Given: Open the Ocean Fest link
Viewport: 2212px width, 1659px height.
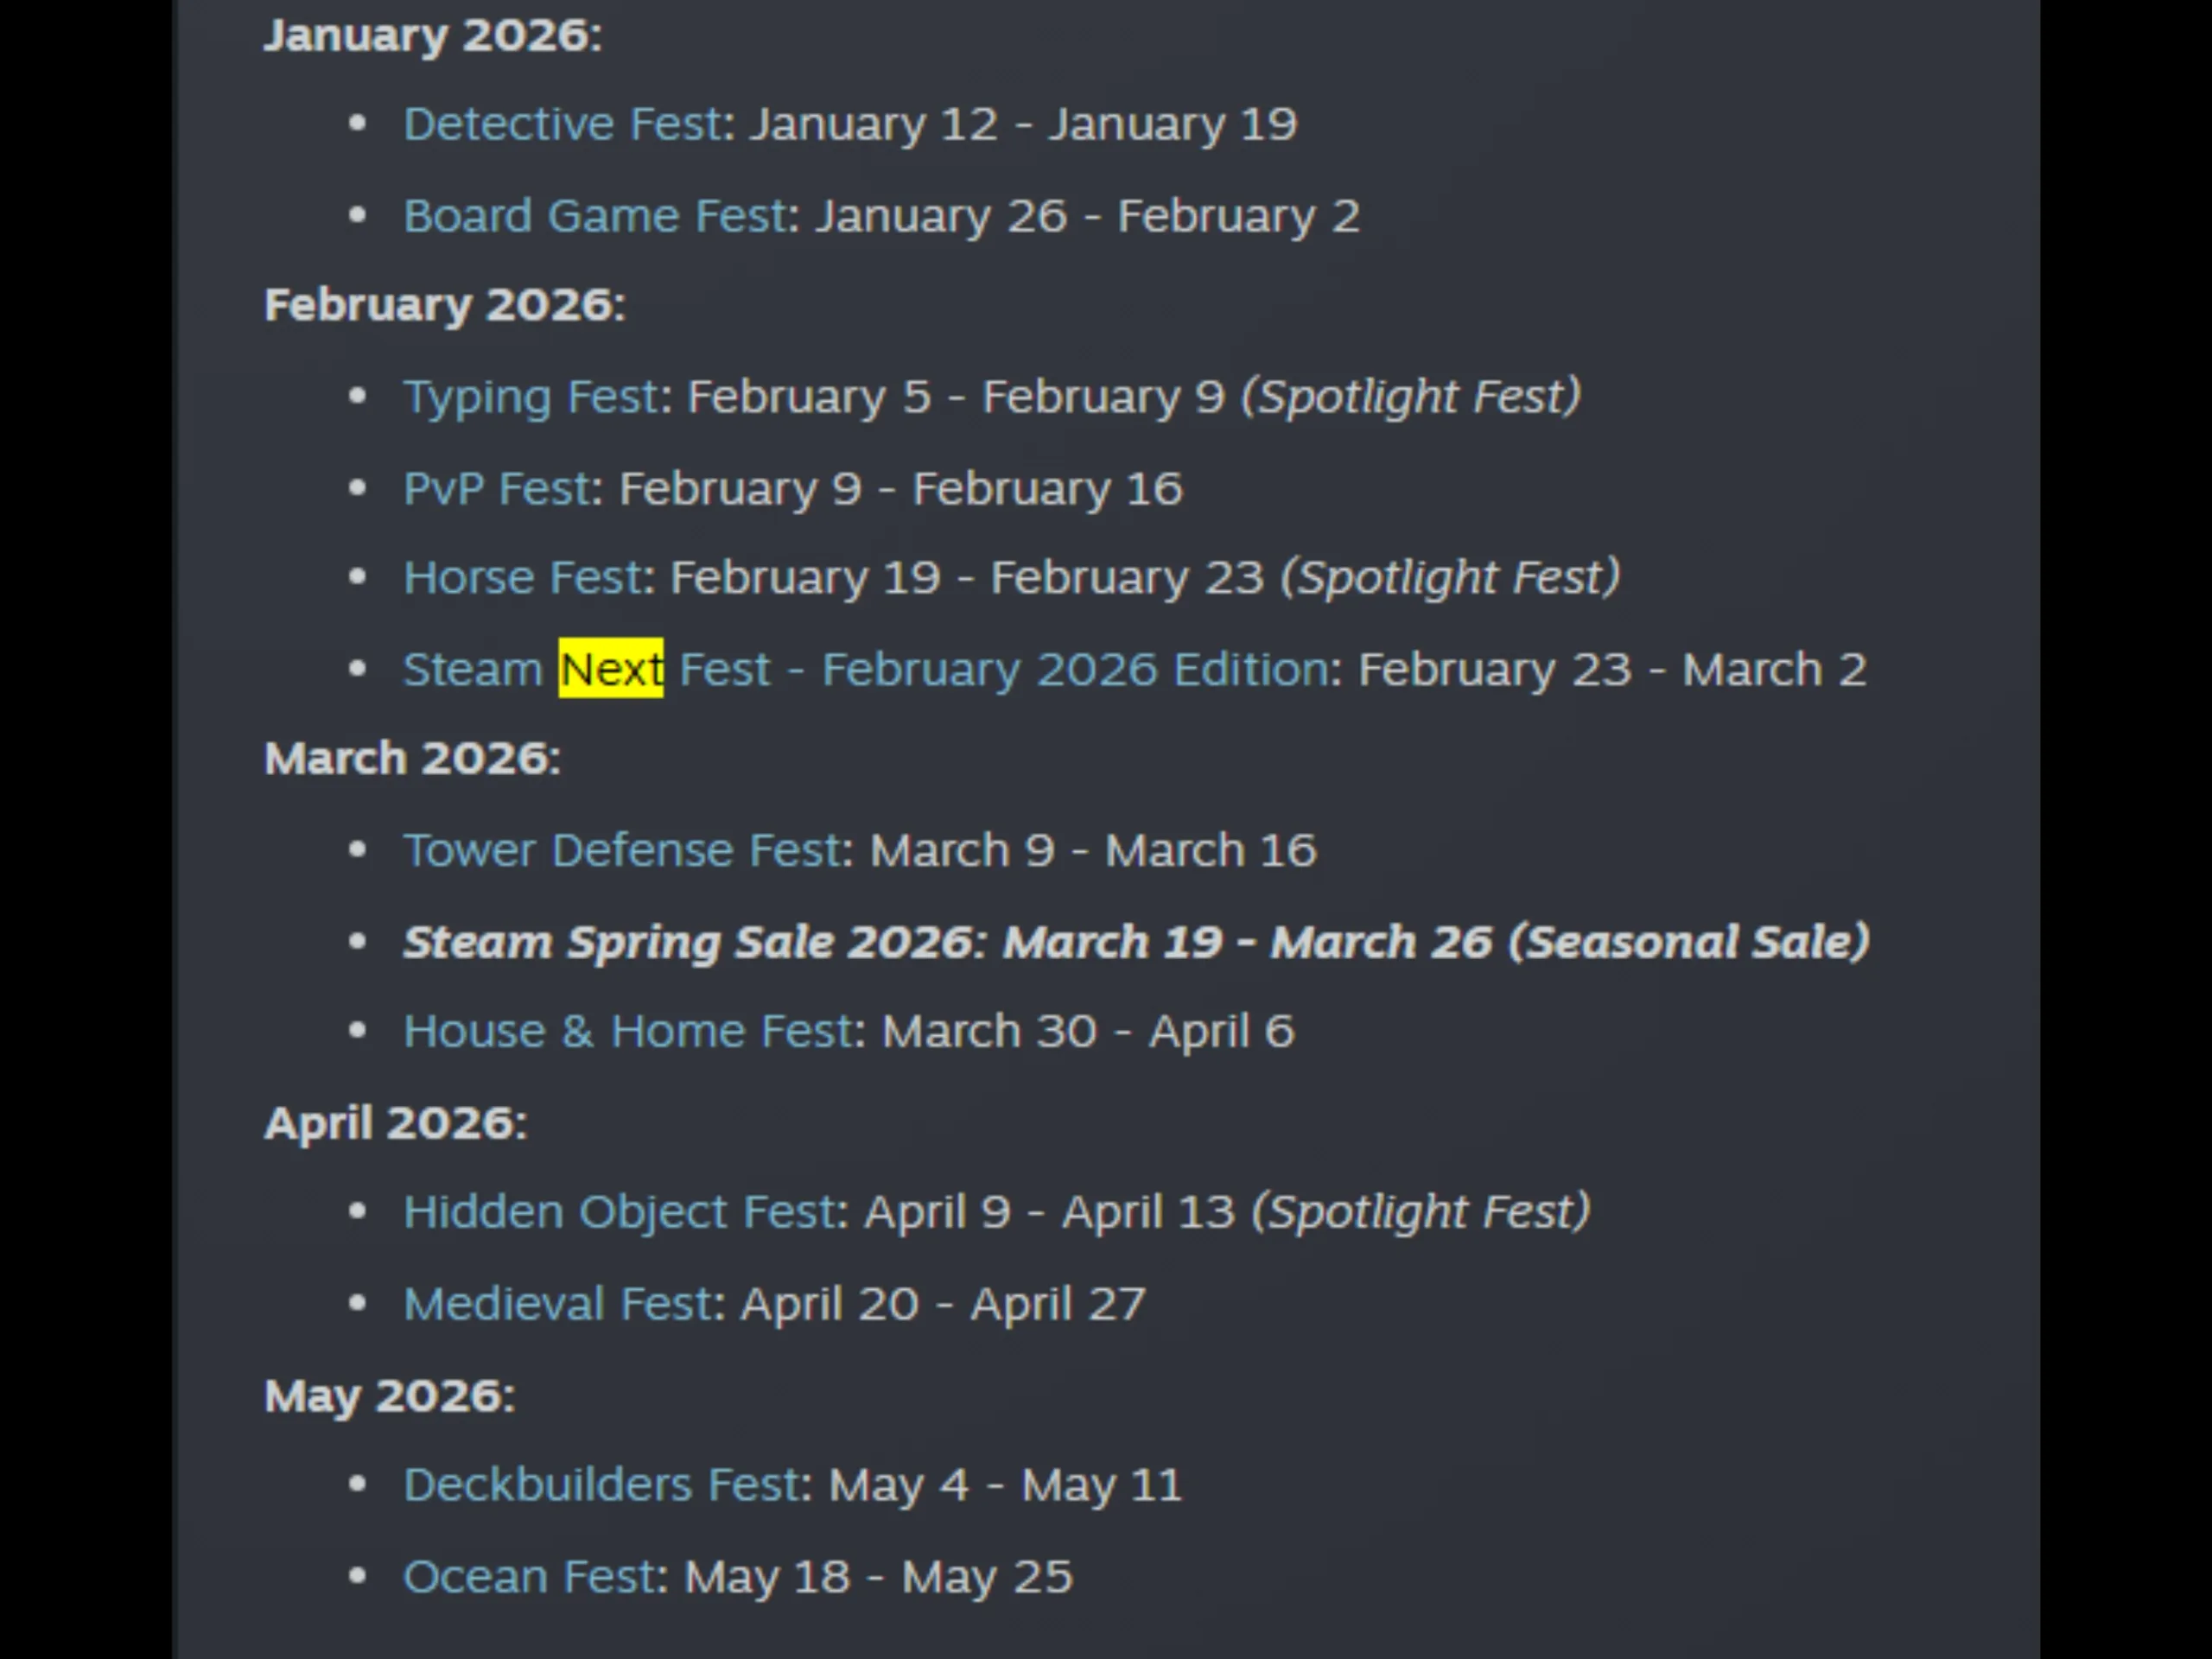Looking at the screenshot, I should click(527, 1577).
